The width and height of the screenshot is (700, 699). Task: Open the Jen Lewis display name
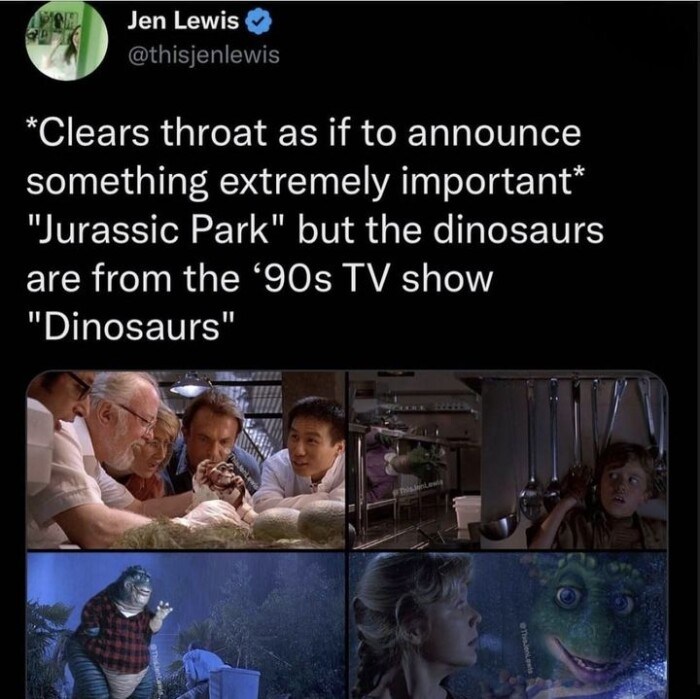click(183, 21)
